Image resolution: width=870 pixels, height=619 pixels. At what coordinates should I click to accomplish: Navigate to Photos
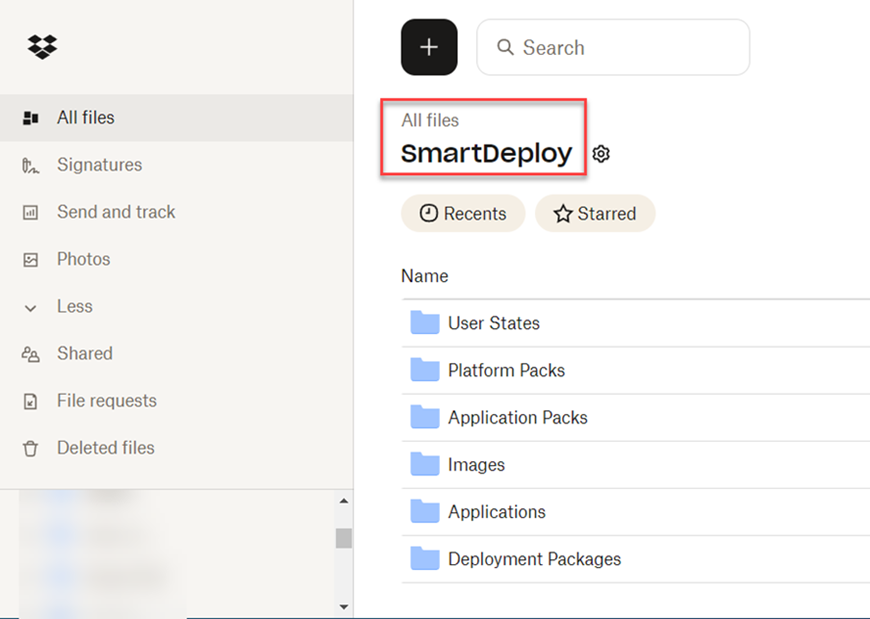176,259
